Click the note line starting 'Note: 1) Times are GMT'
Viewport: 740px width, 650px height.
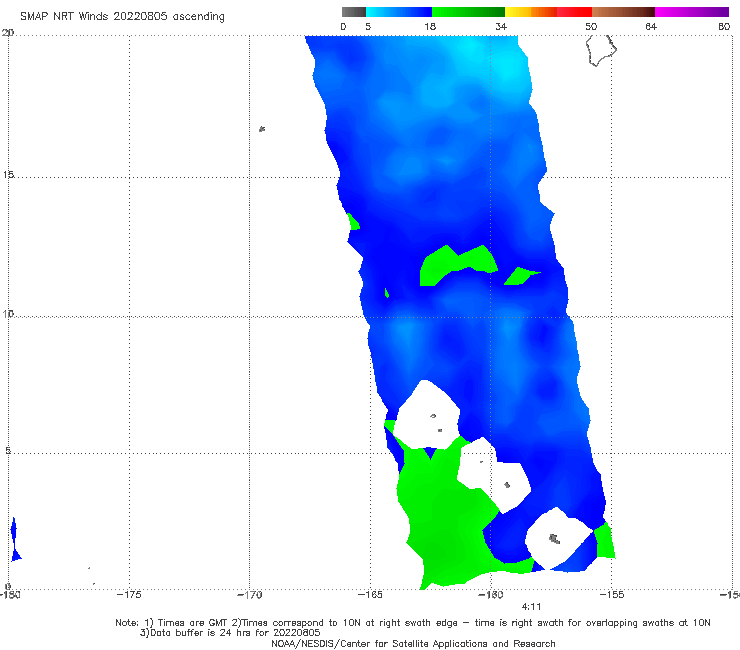click(x=412, y=623)
